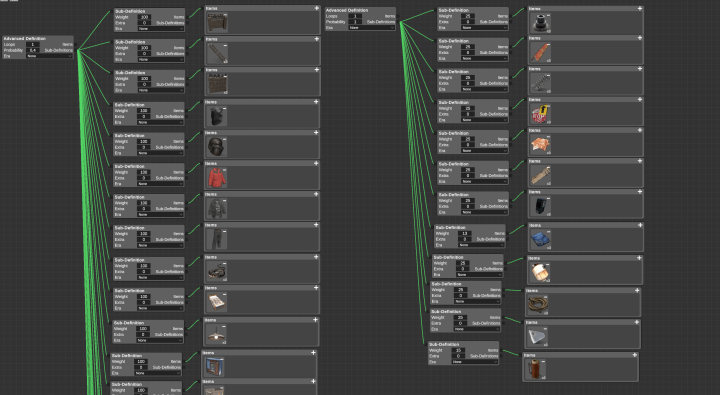Open Era dropdown of sub-definition linked to helmet
720x395 pixels.
pos(160,153)
